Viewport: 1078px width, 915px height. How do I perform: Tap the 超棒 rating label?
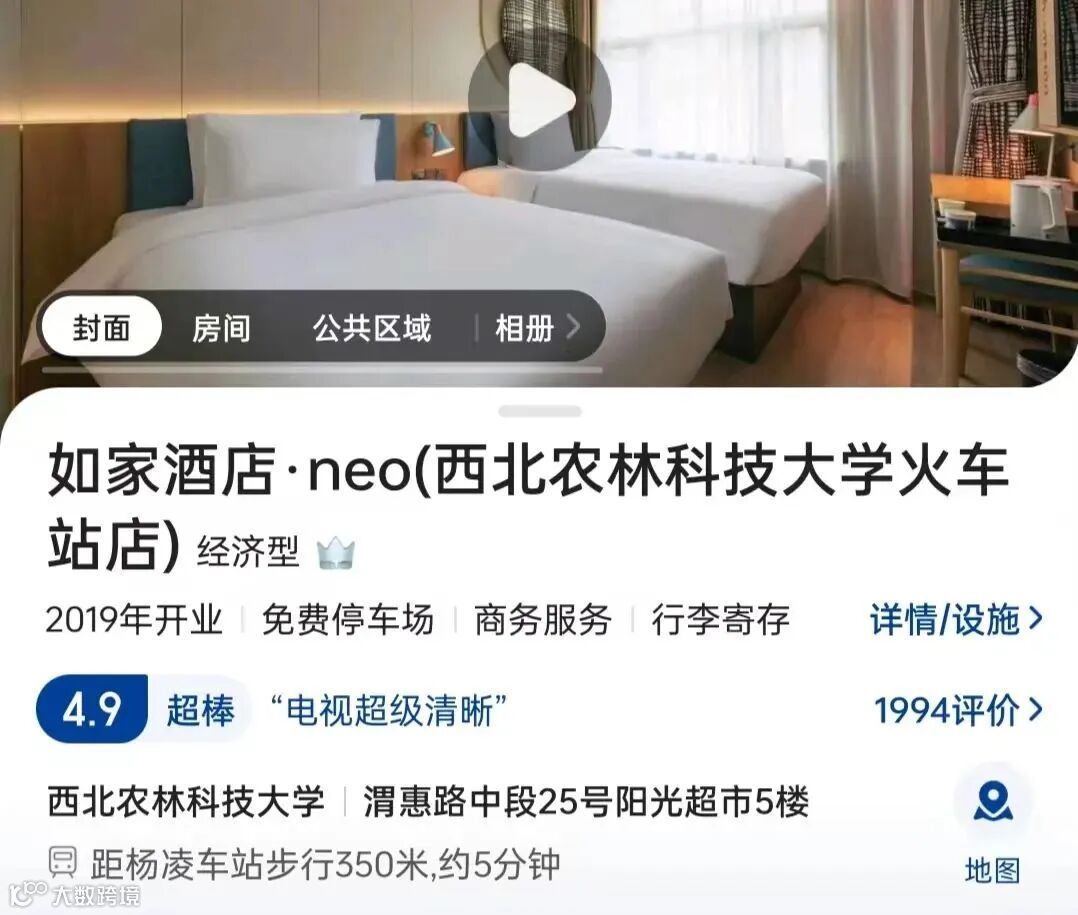200,710
